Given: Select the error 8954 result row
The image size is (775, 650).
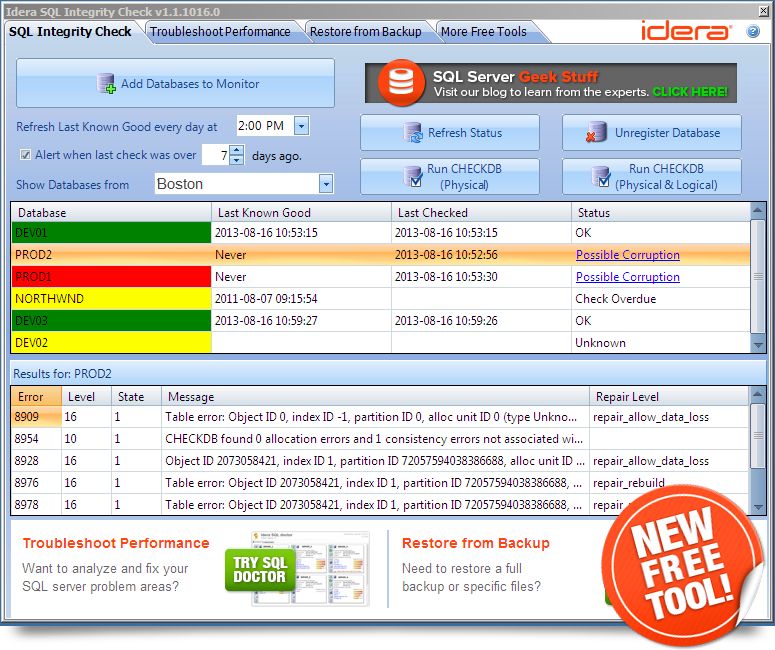Looking at the screenshot, I should [381, 438].
